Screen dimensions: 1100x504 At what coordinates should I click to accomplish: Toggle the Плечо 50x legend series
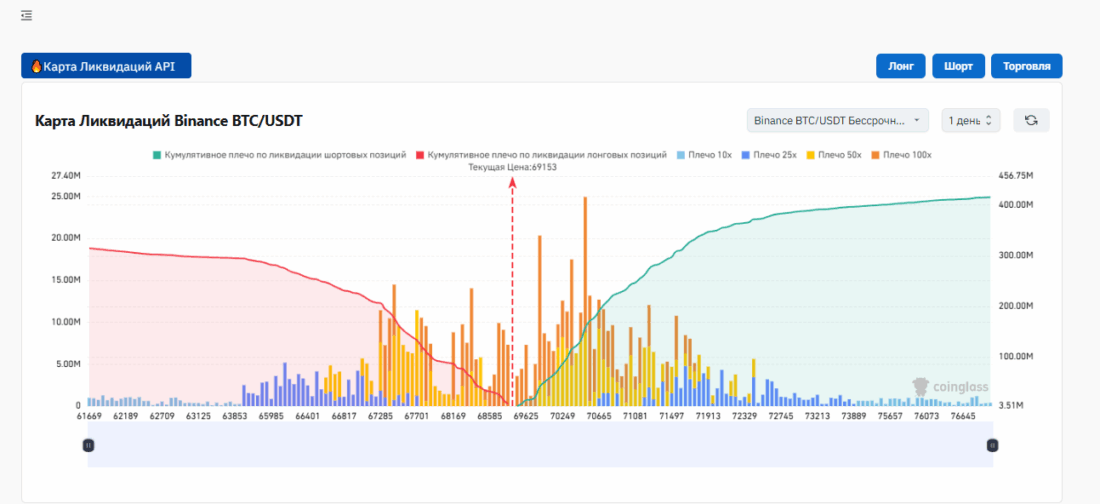[x=833, y=154]
